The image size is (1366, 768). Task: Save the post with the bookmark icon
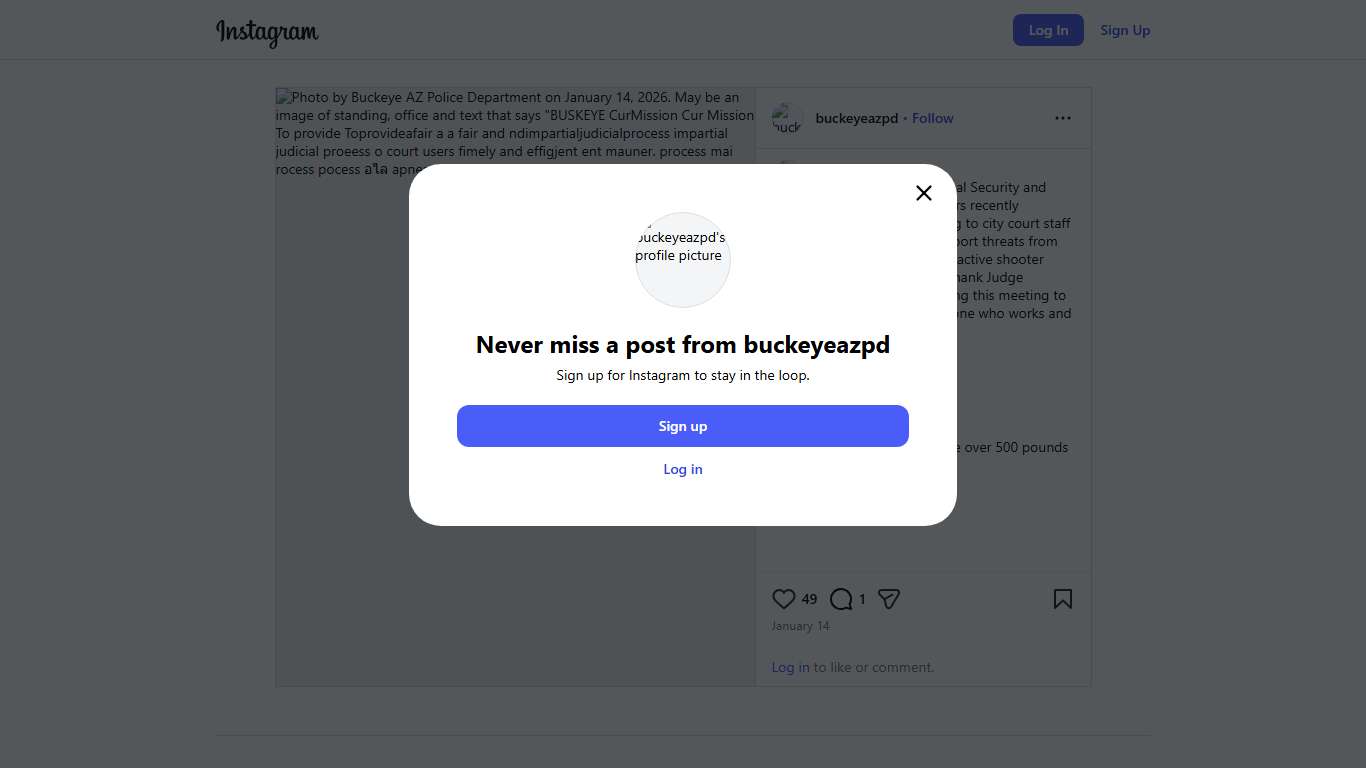(1063, 599)
